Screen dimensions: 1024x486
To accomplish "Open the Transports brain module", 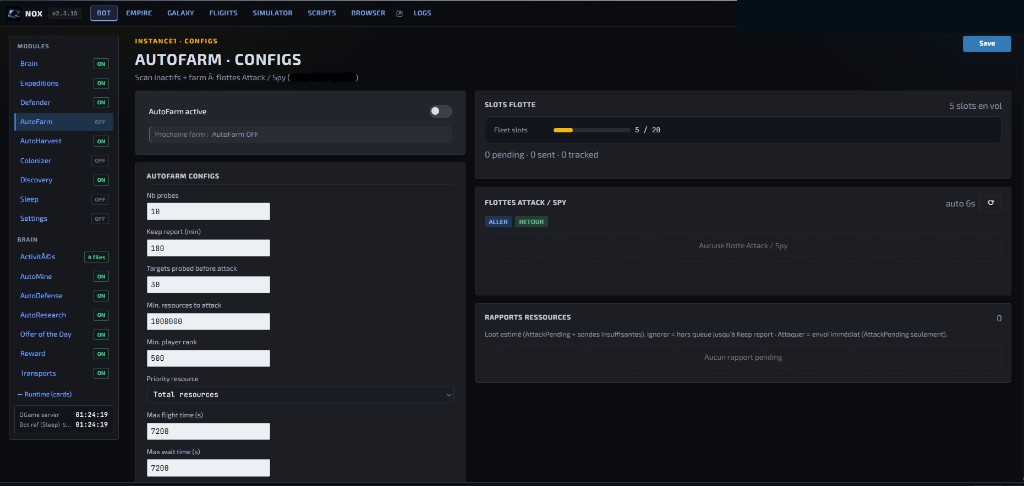I will (63, 374).
